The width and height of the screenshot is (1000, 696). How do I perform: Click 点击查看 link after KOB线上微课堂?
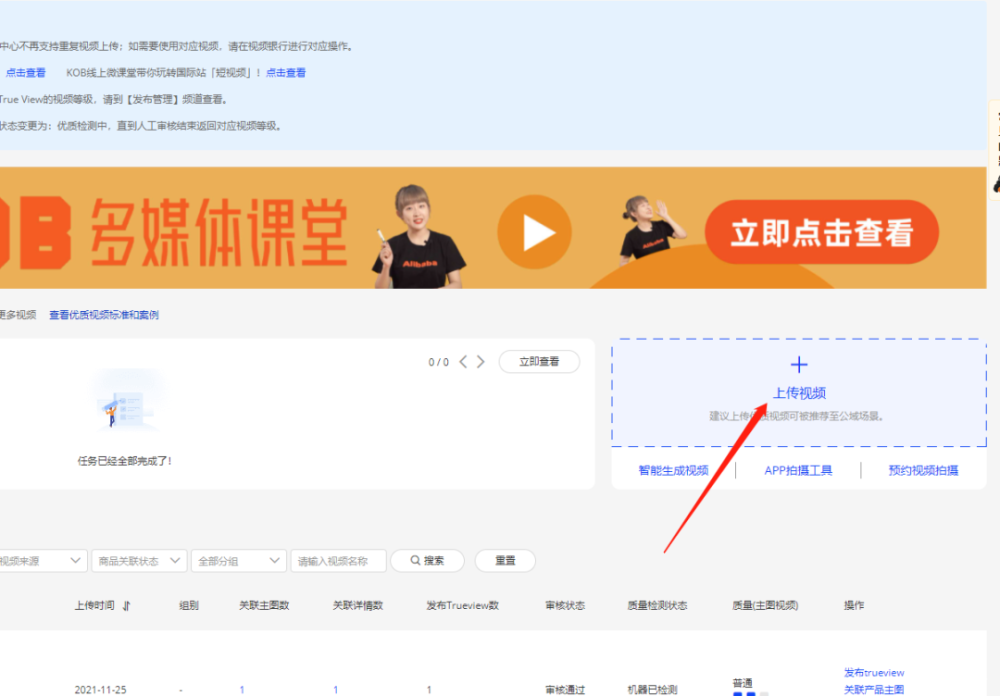pyautogui.click(x=286, y=73)
